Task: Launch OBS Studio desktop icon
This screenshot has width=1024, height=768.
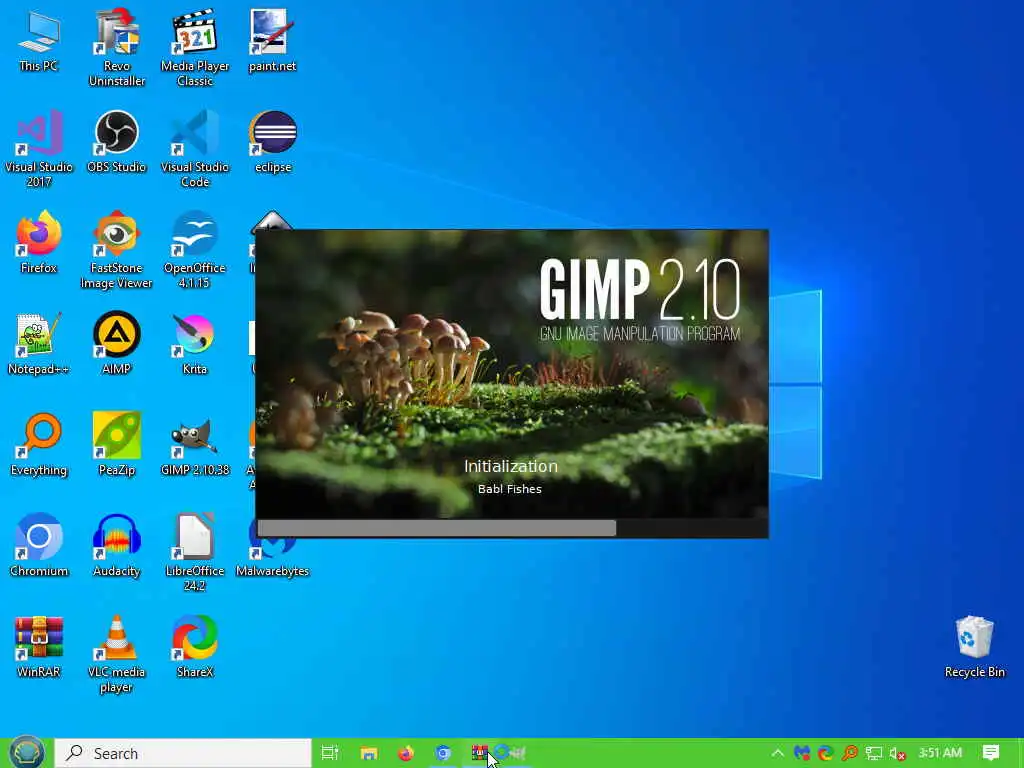Action: (x=116, y=142)
